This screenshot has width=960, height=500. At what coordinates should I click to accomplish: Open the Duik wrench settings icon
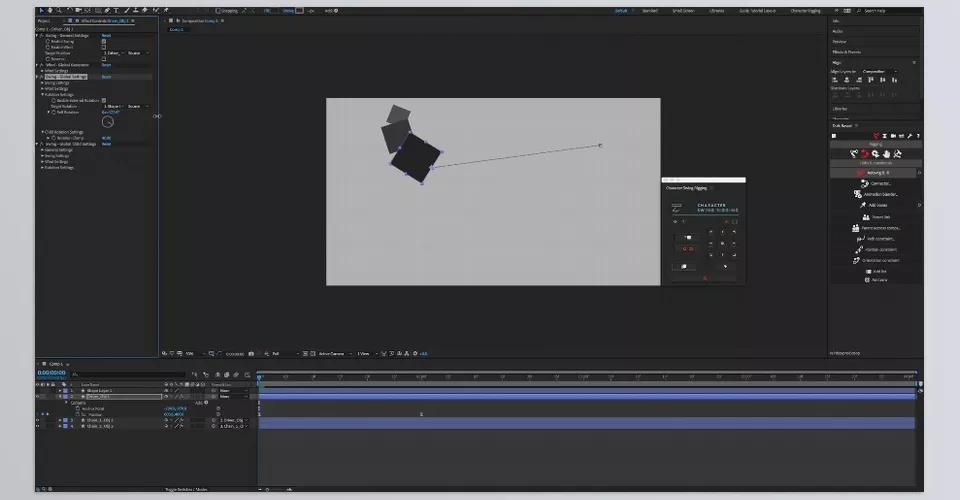click(910, 136)
